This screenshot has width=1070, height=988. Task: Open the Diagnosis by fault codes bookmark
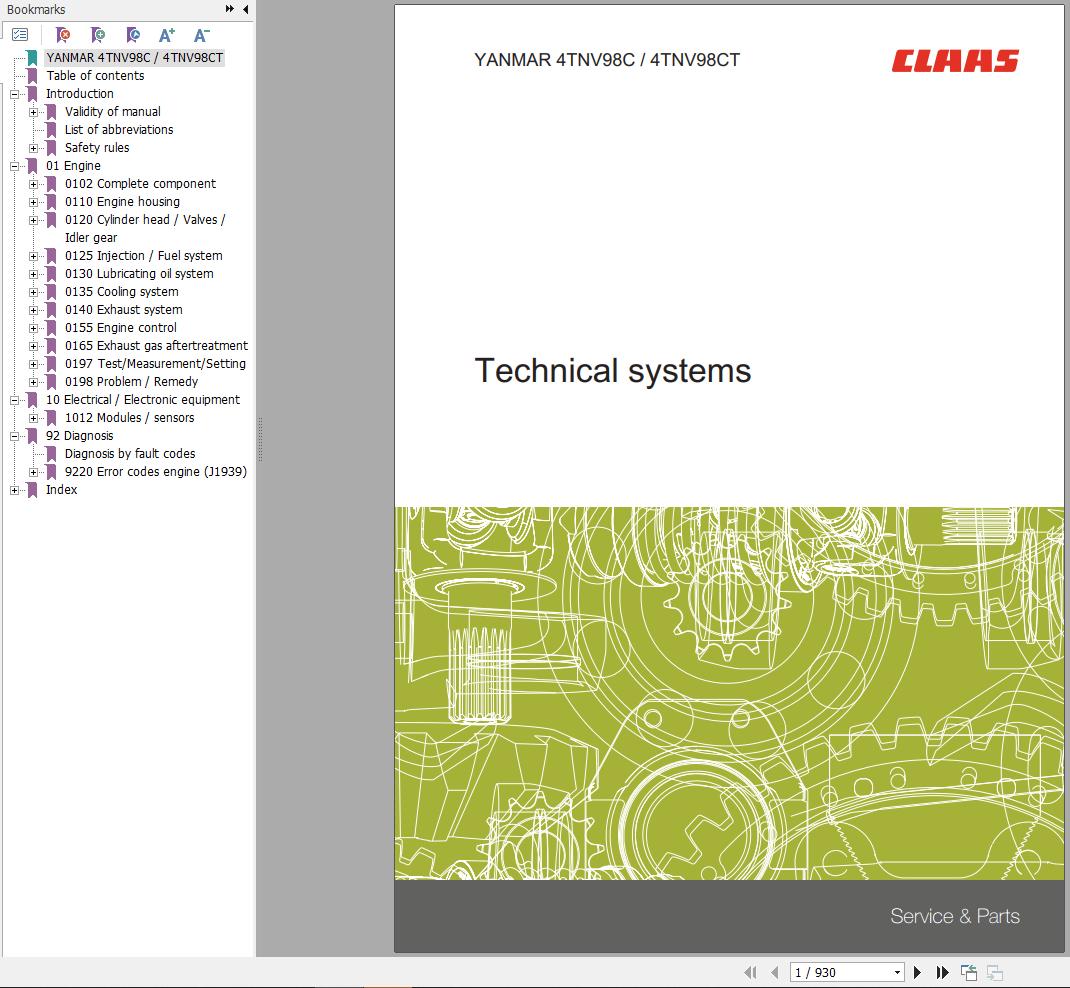click(x=130, y=454)
